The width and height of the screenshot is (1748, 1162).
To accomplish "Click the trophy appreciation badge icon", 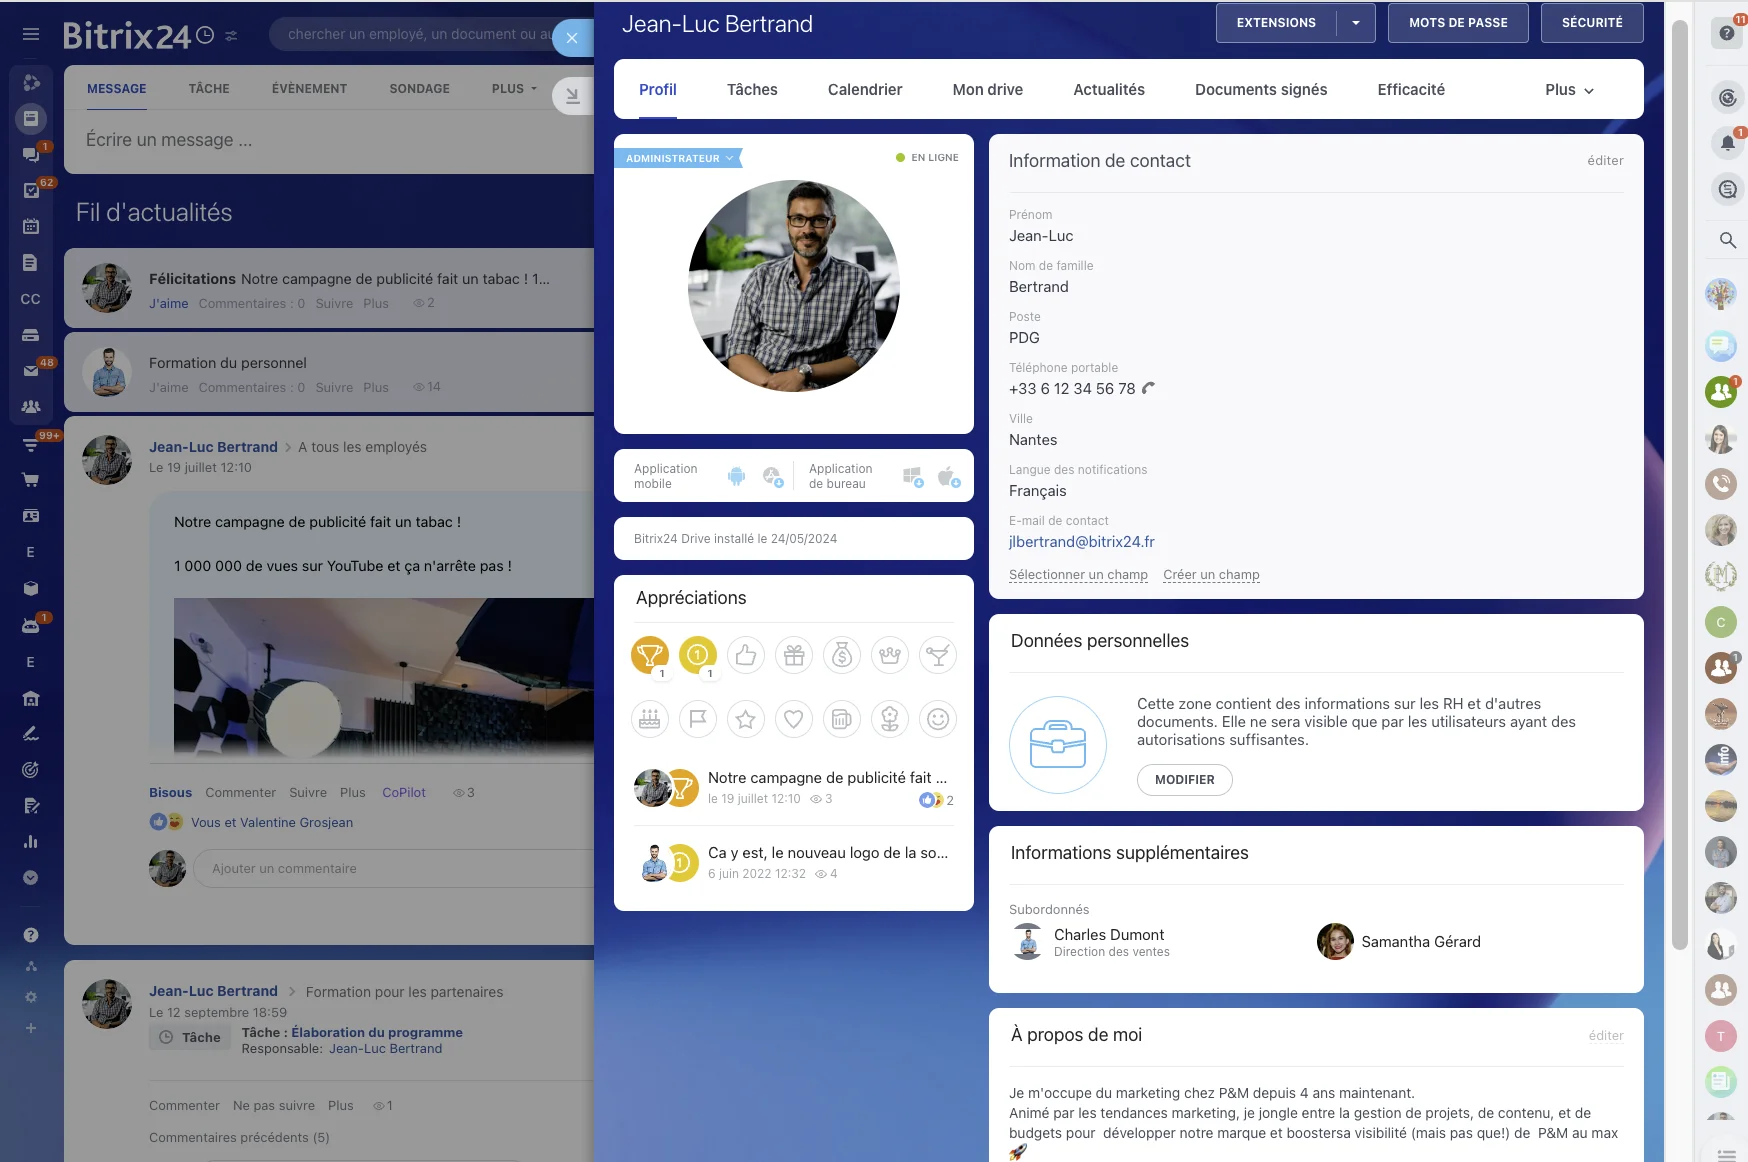I will (x=650, y=655).
